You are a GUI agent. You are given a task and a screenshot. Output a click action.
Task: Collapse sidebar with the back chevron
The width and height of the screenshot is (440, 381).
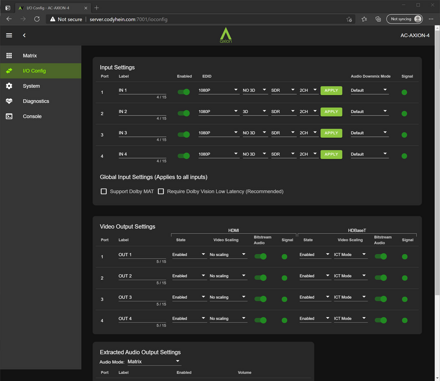[x=24, y=35]
